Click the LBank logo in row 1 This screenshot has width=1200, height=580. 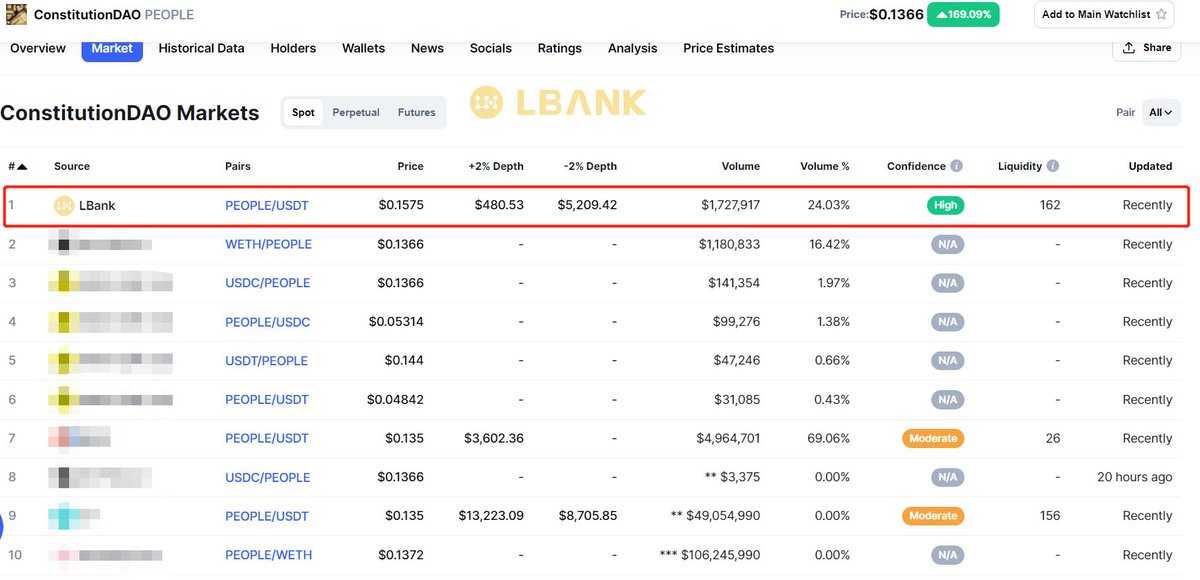[64, 205]
